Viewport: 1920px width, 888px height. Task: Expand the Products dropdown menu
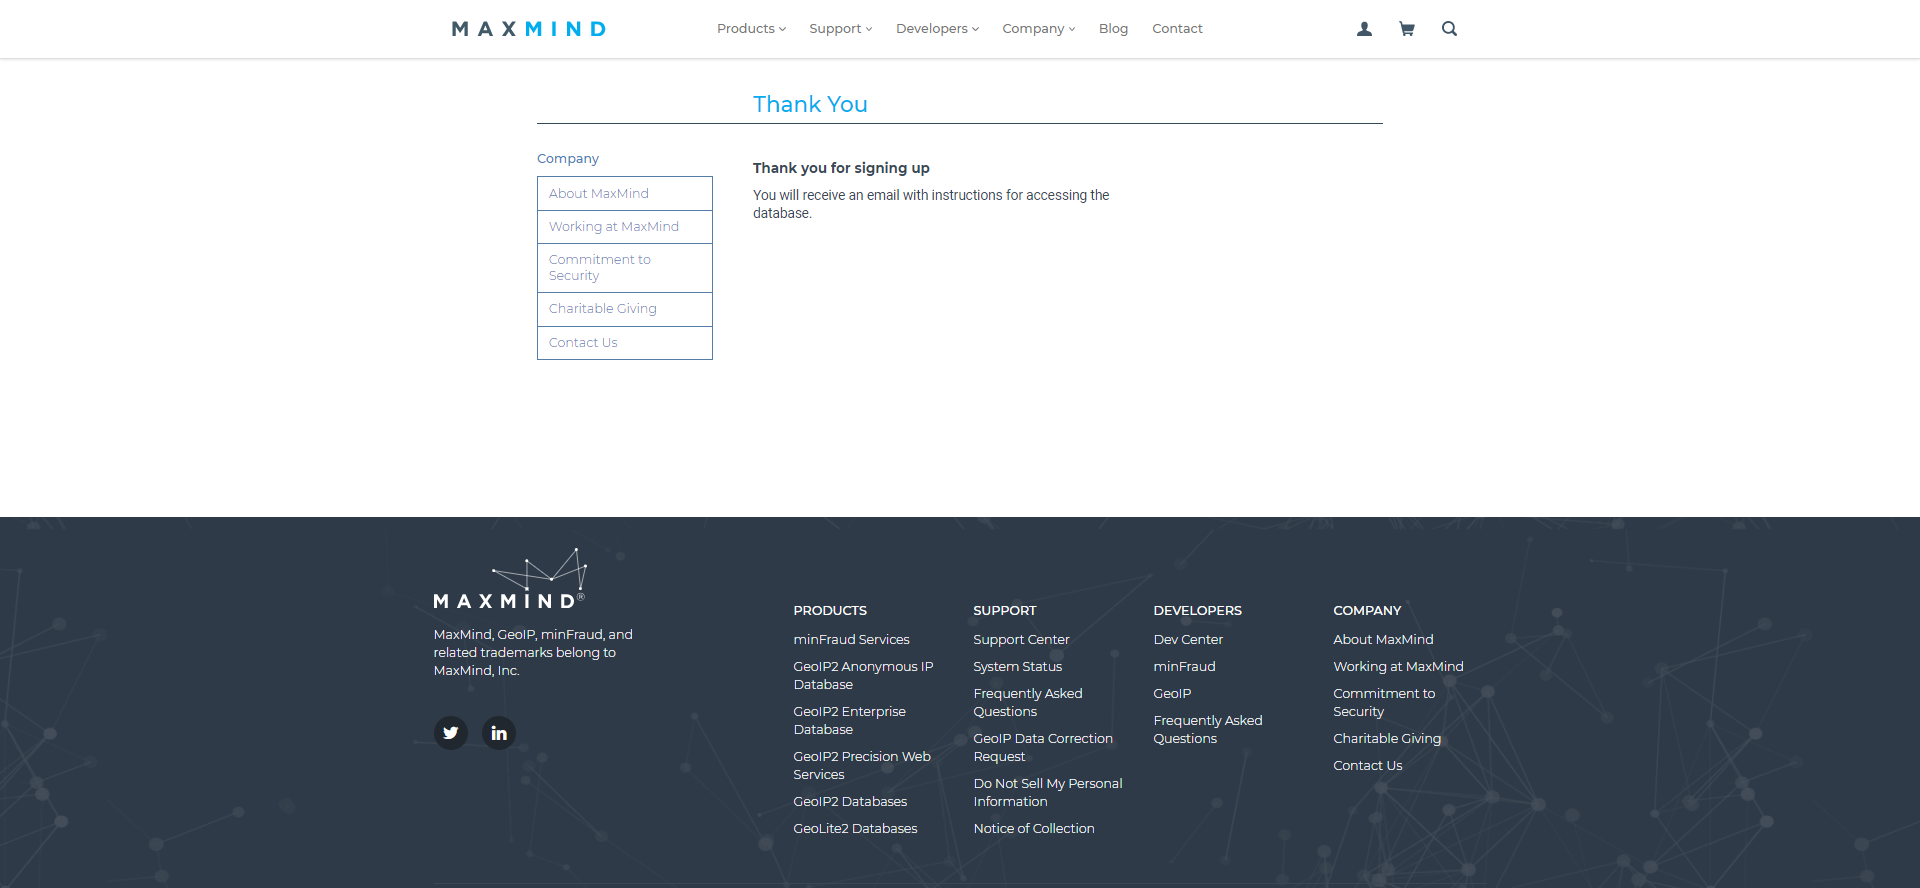click(x=751, y=29)
